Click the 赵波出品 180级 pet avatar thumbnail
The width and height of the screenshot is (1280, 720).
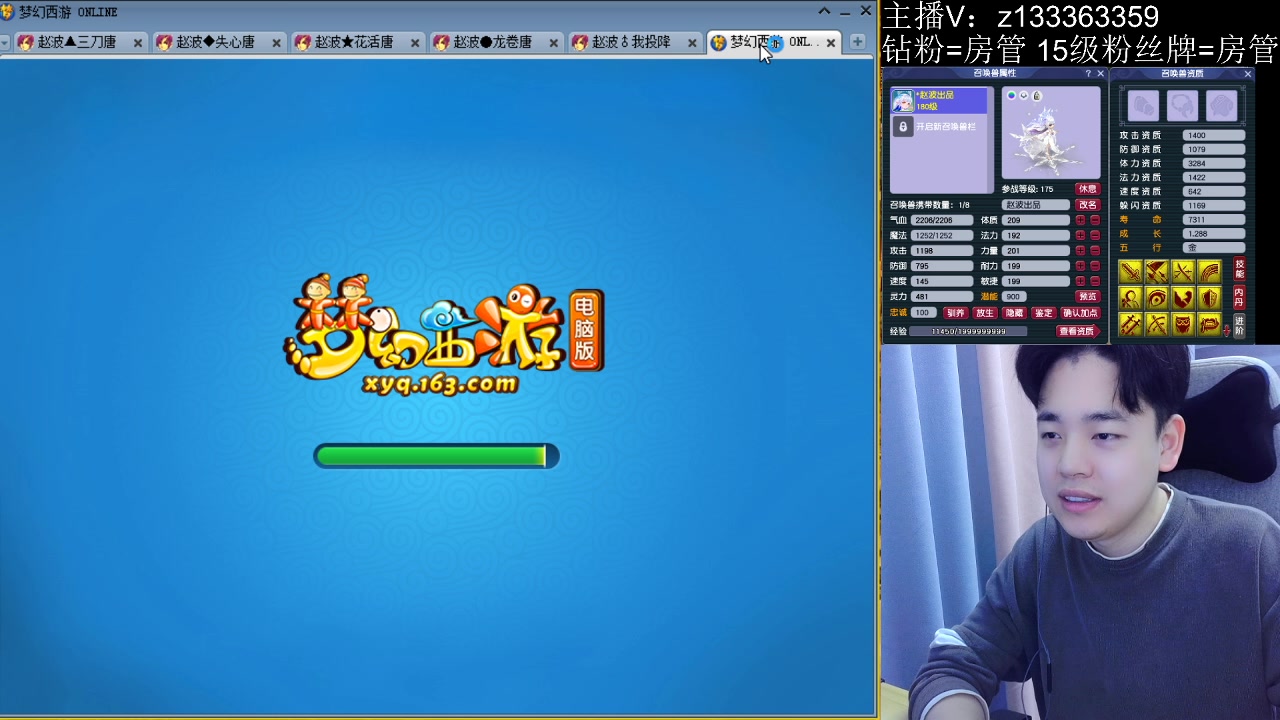[x=904, y=101]
